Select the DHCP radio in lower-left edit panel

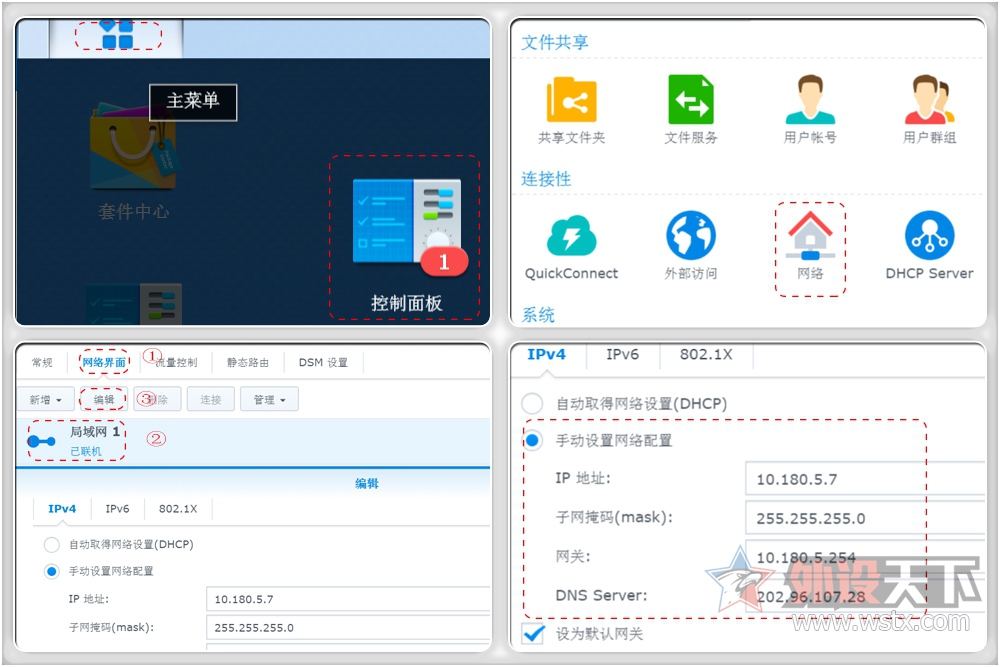52,545
